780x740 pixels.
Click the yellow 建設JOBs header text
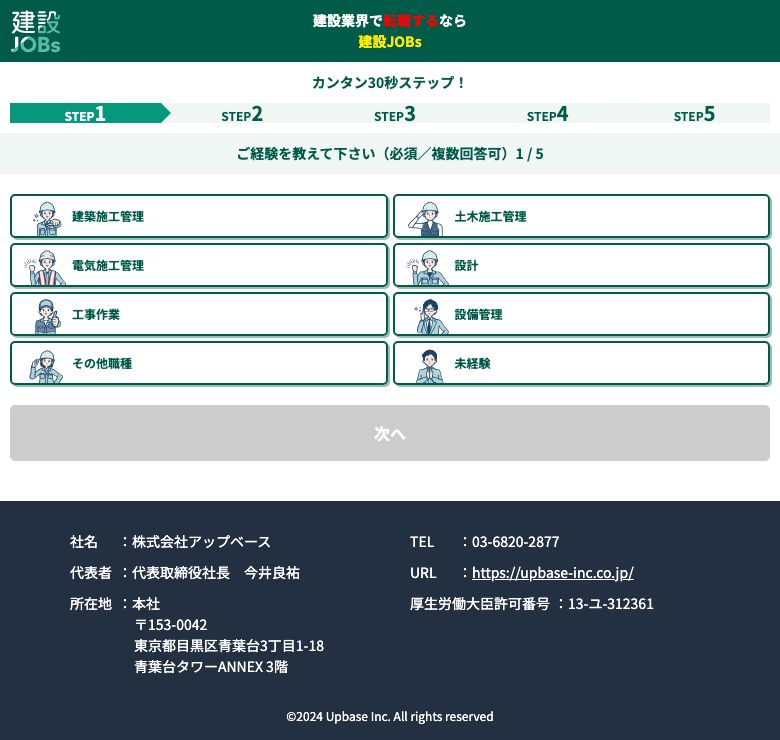point(390,42)
